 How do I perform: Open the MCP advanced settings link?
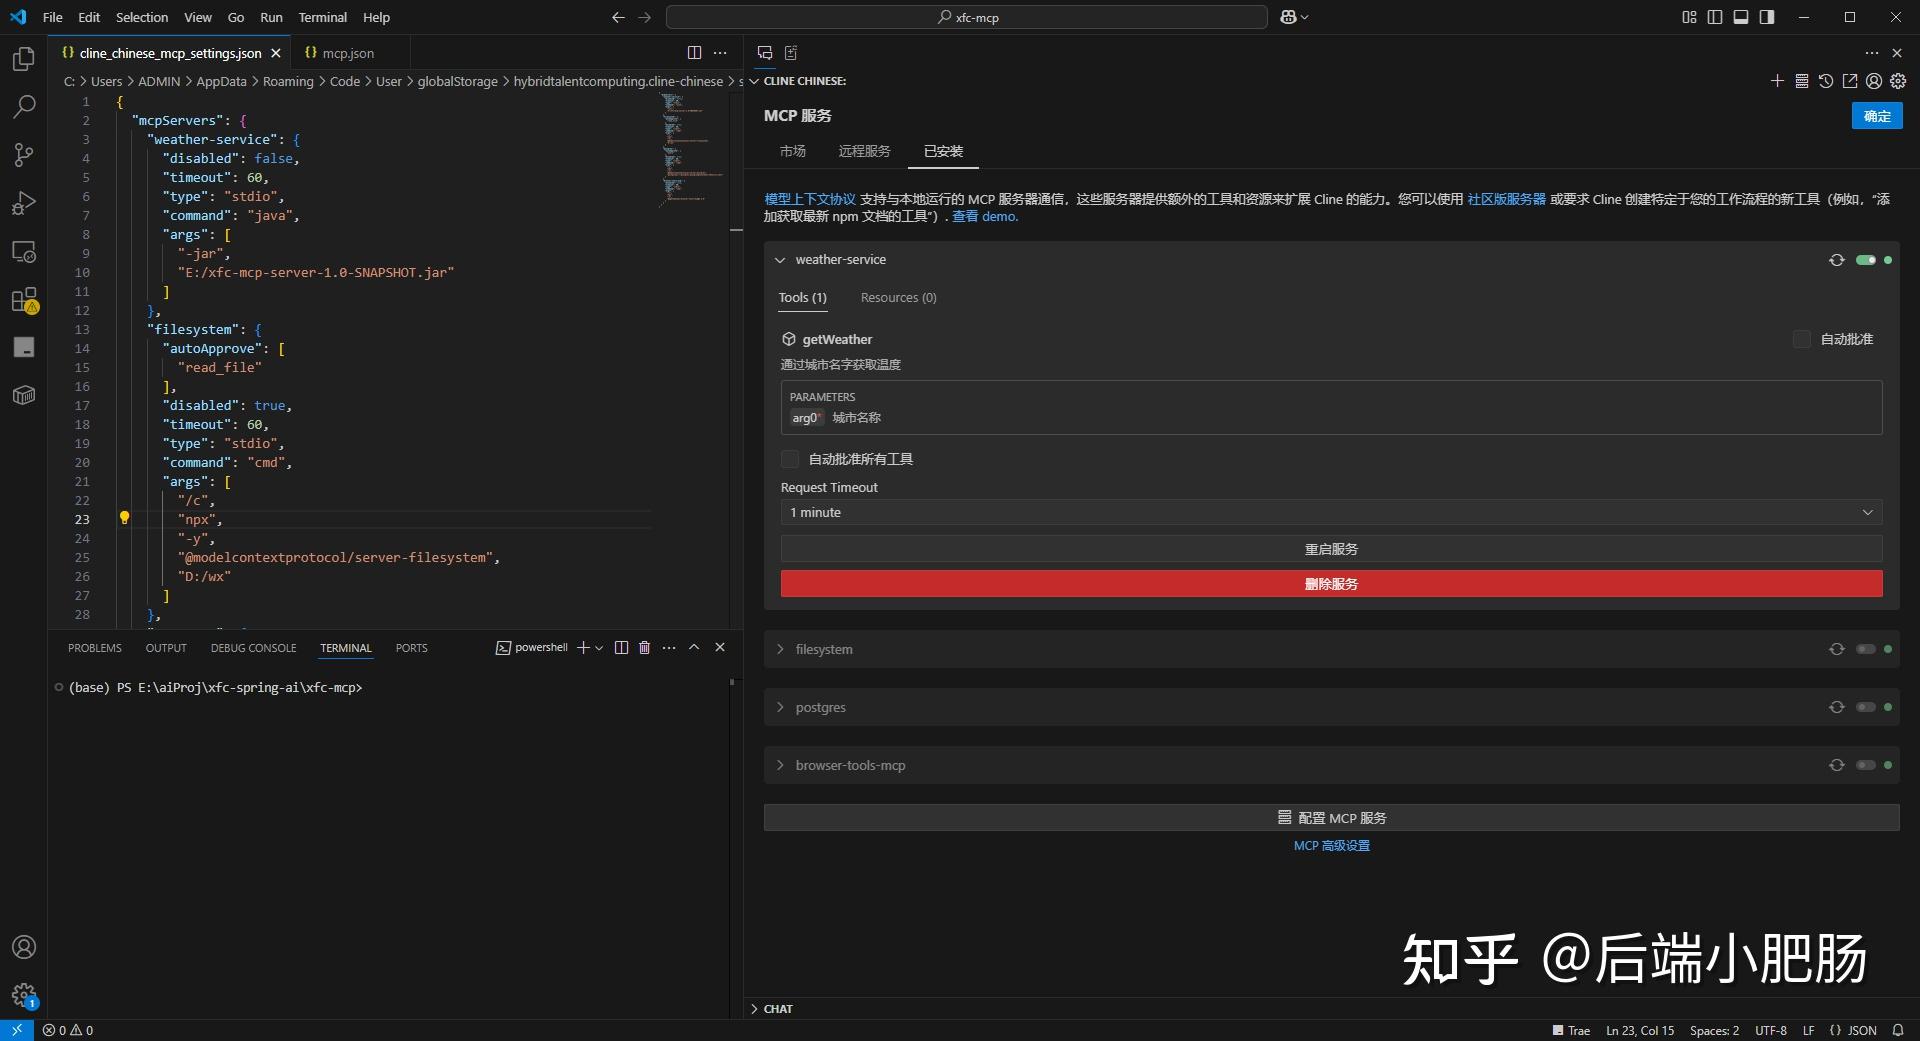tap(1331, 845)
